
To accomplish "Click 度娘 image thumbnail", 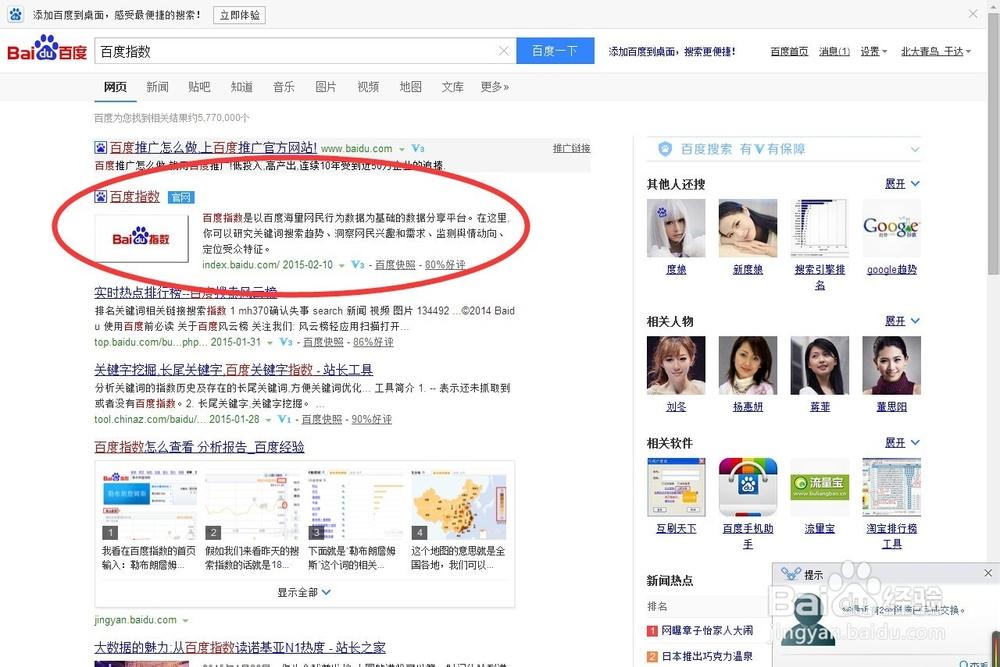I will point(676,228).
